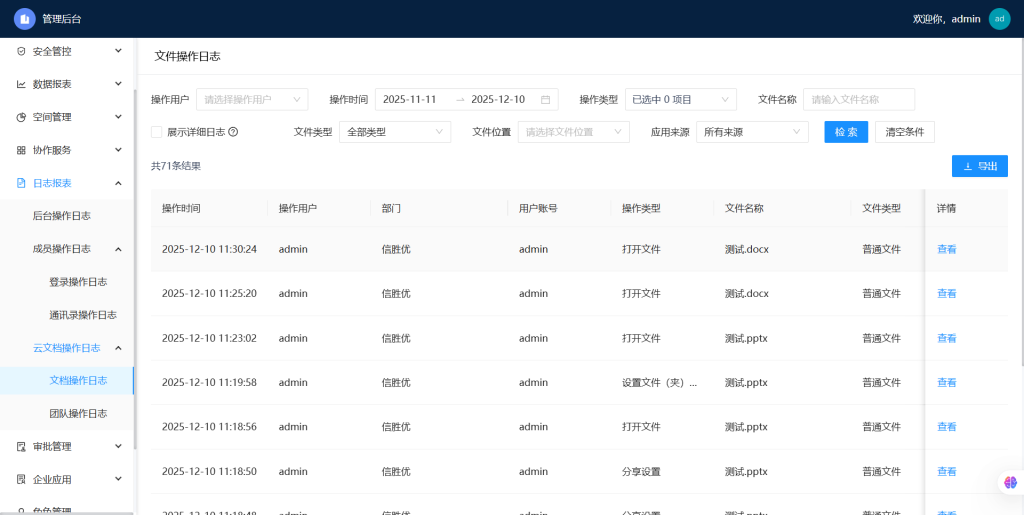
Task: Expand the 企业应用 menu
Action: 118,479
